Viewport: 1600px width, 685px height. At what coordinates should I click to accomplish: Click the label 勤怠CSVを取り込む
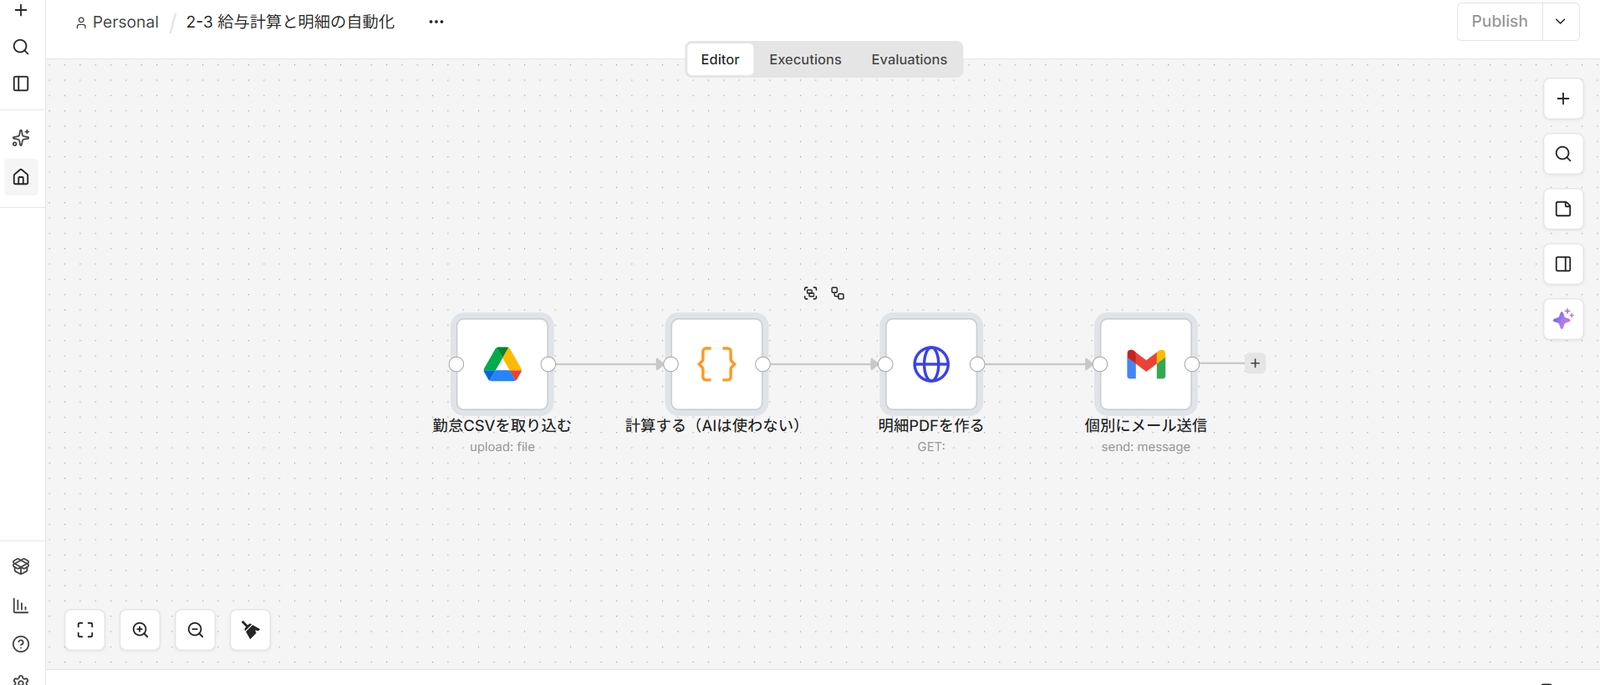tap(502, 425)
